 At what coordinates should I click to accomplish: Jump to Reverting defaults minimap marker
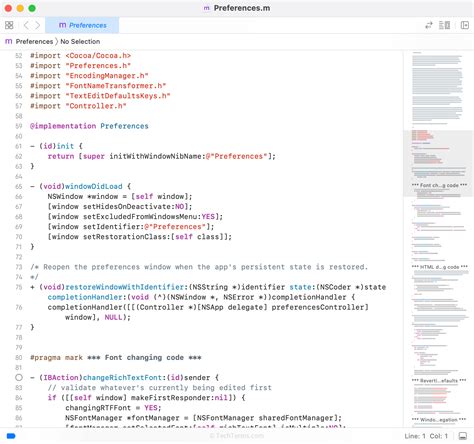coord(439,380)
